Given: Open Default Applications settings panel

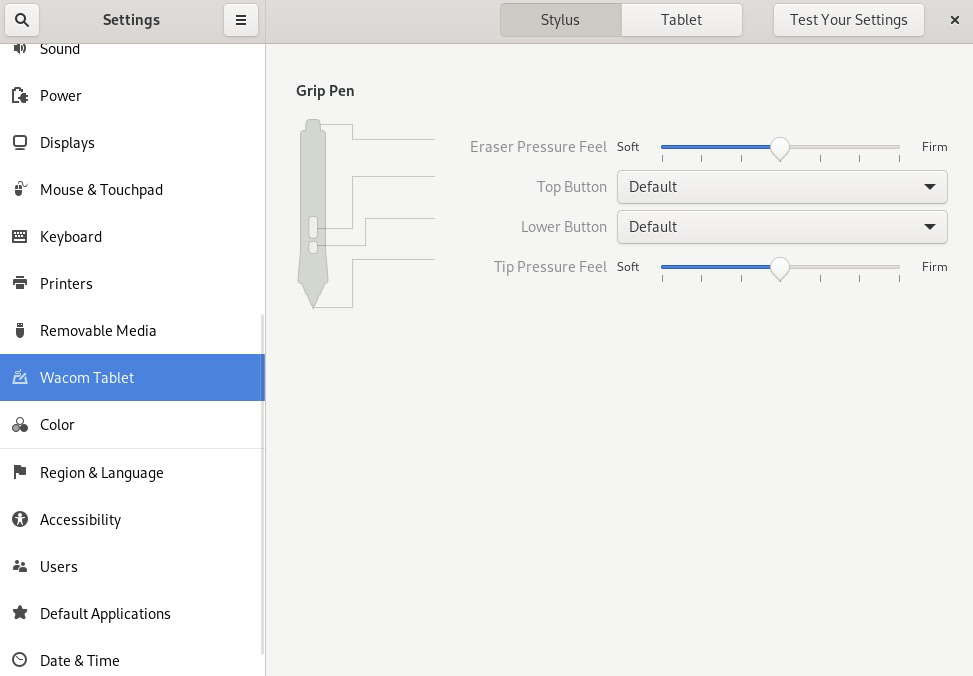Looking at the screenshot, I should click(105, 614).
